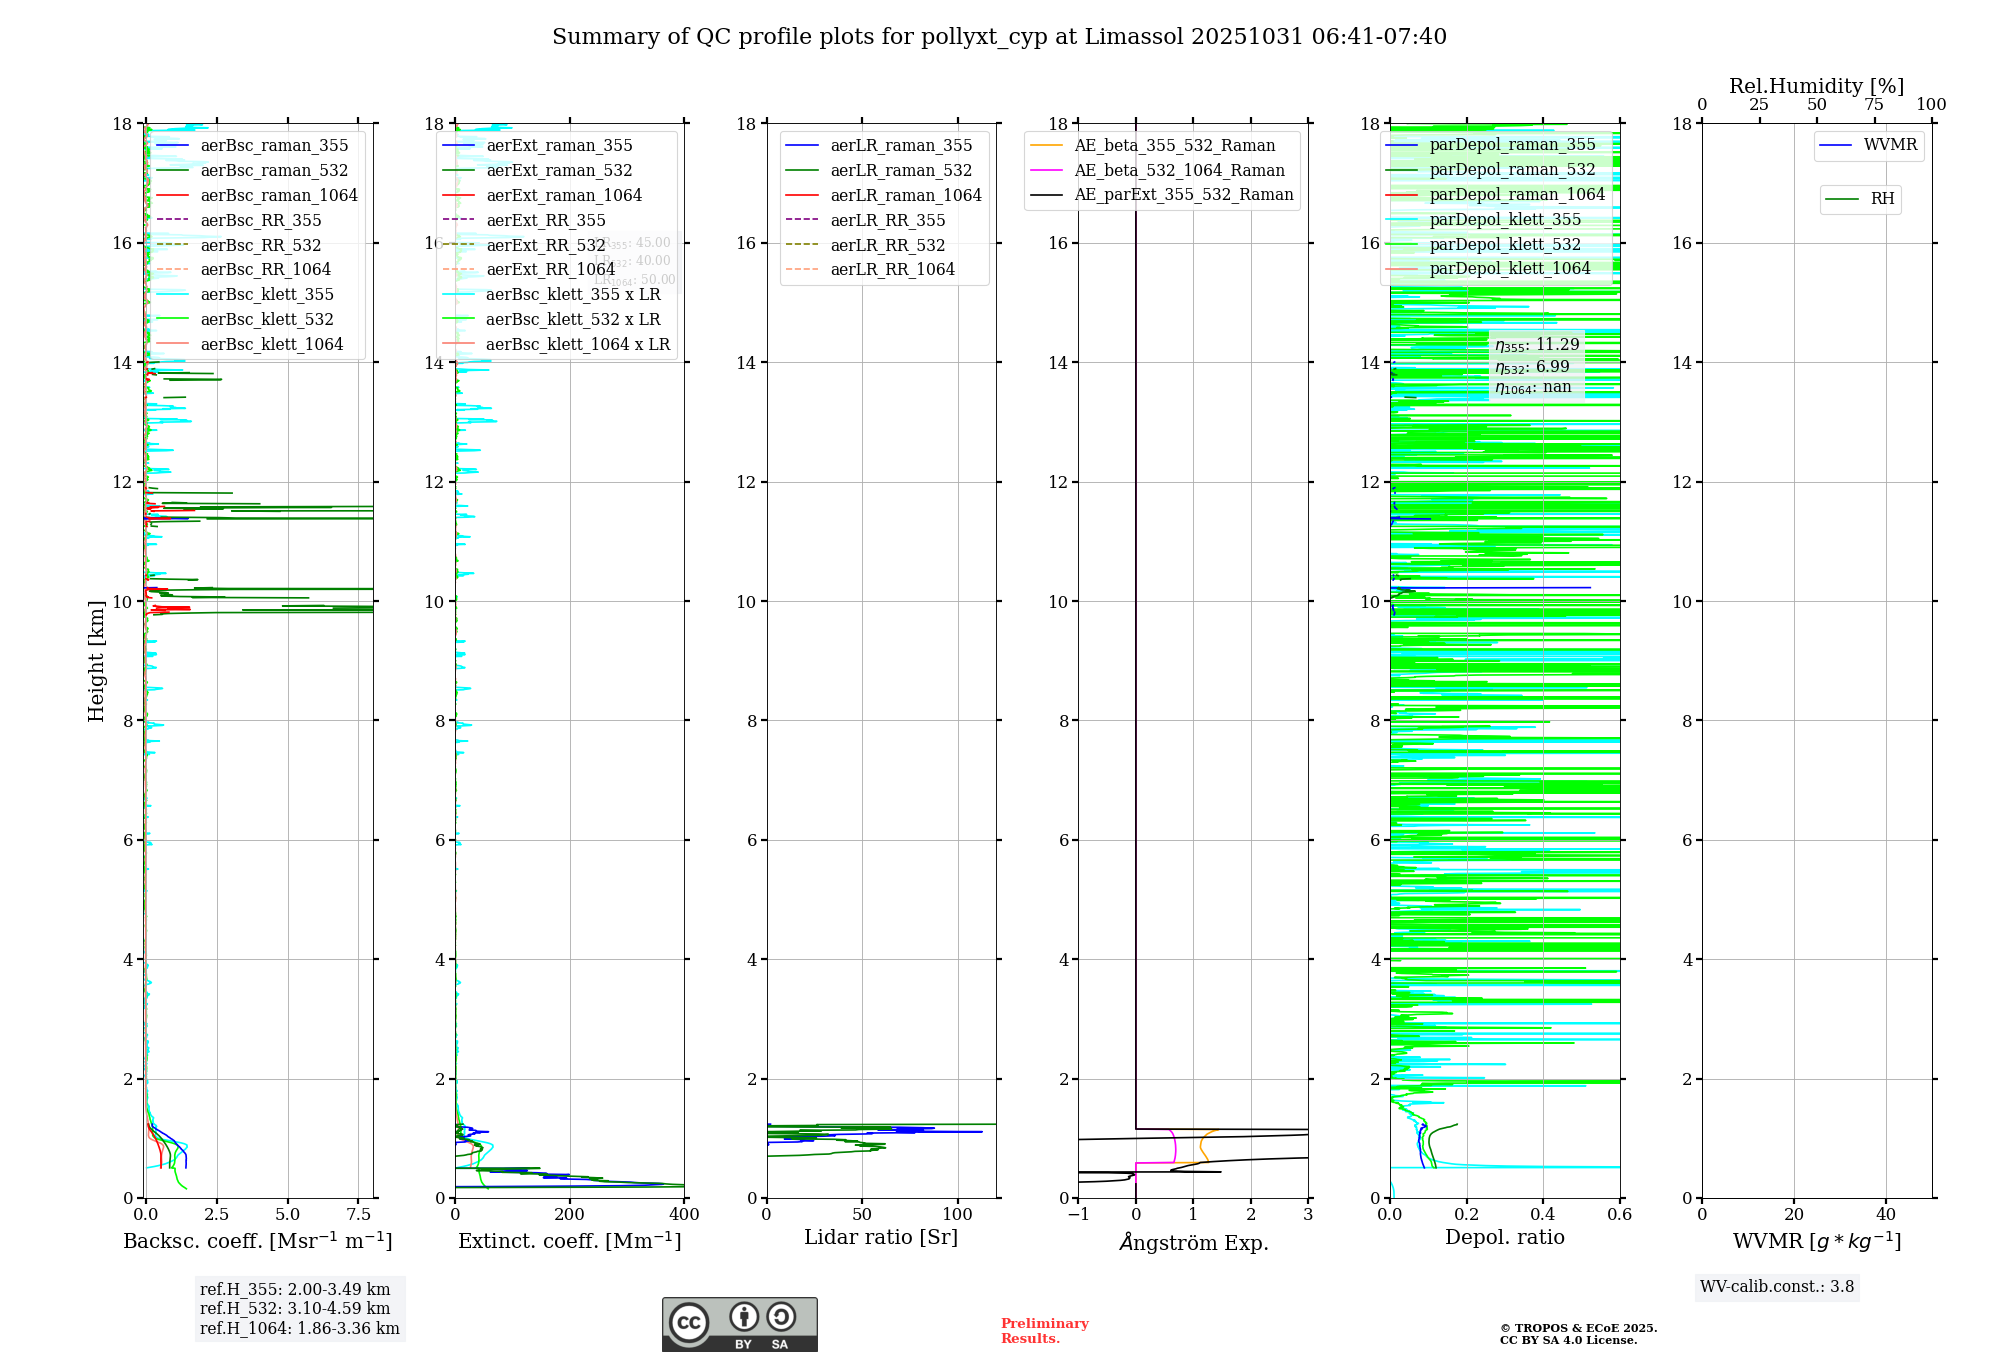This screenshot has height=1360, width=2000.
Task: Click the eta 355 value annotation
Action: point(1537,345)
